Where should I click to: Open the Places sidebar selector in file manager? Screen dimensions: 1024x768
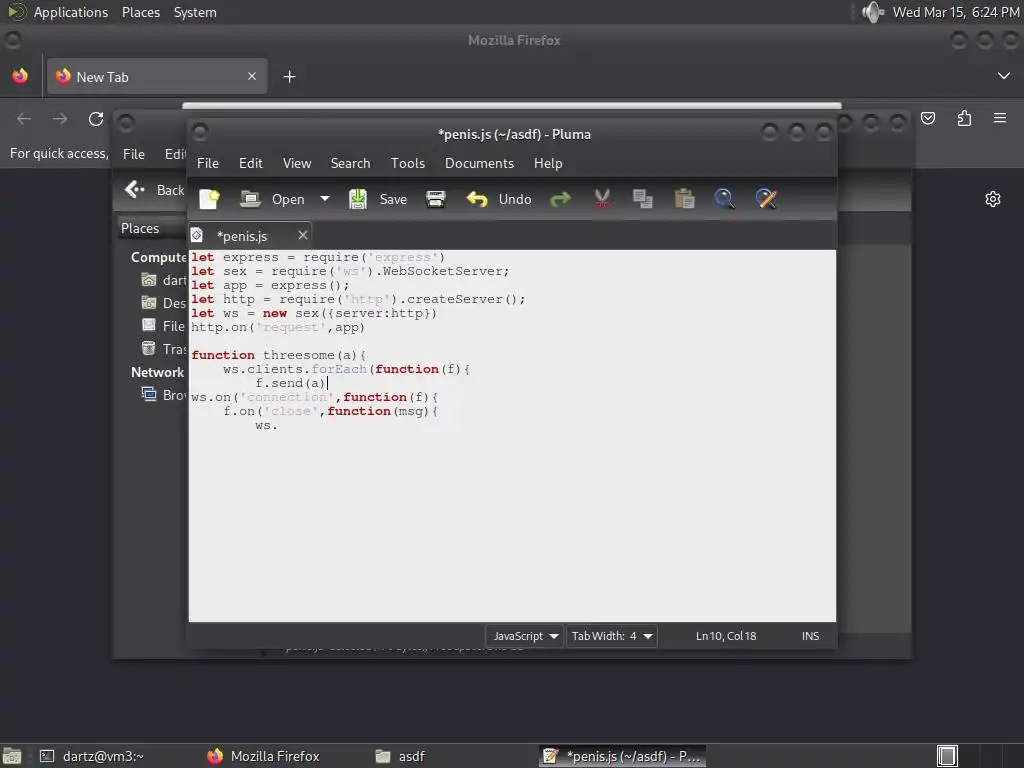(x=152, y=228)
